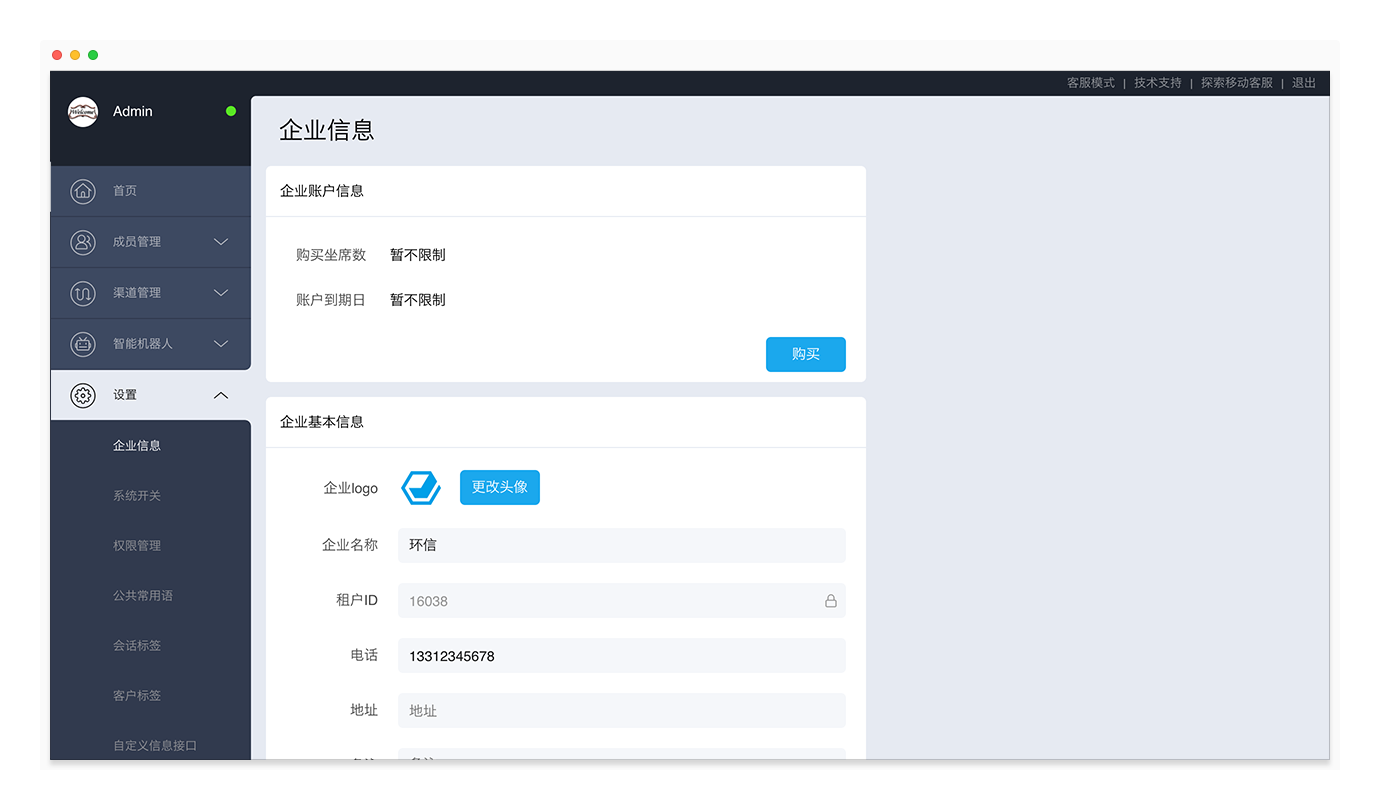1380x810 pixels.
Task: Select 系统开关 in settings submenu
Action: (137, 496)
